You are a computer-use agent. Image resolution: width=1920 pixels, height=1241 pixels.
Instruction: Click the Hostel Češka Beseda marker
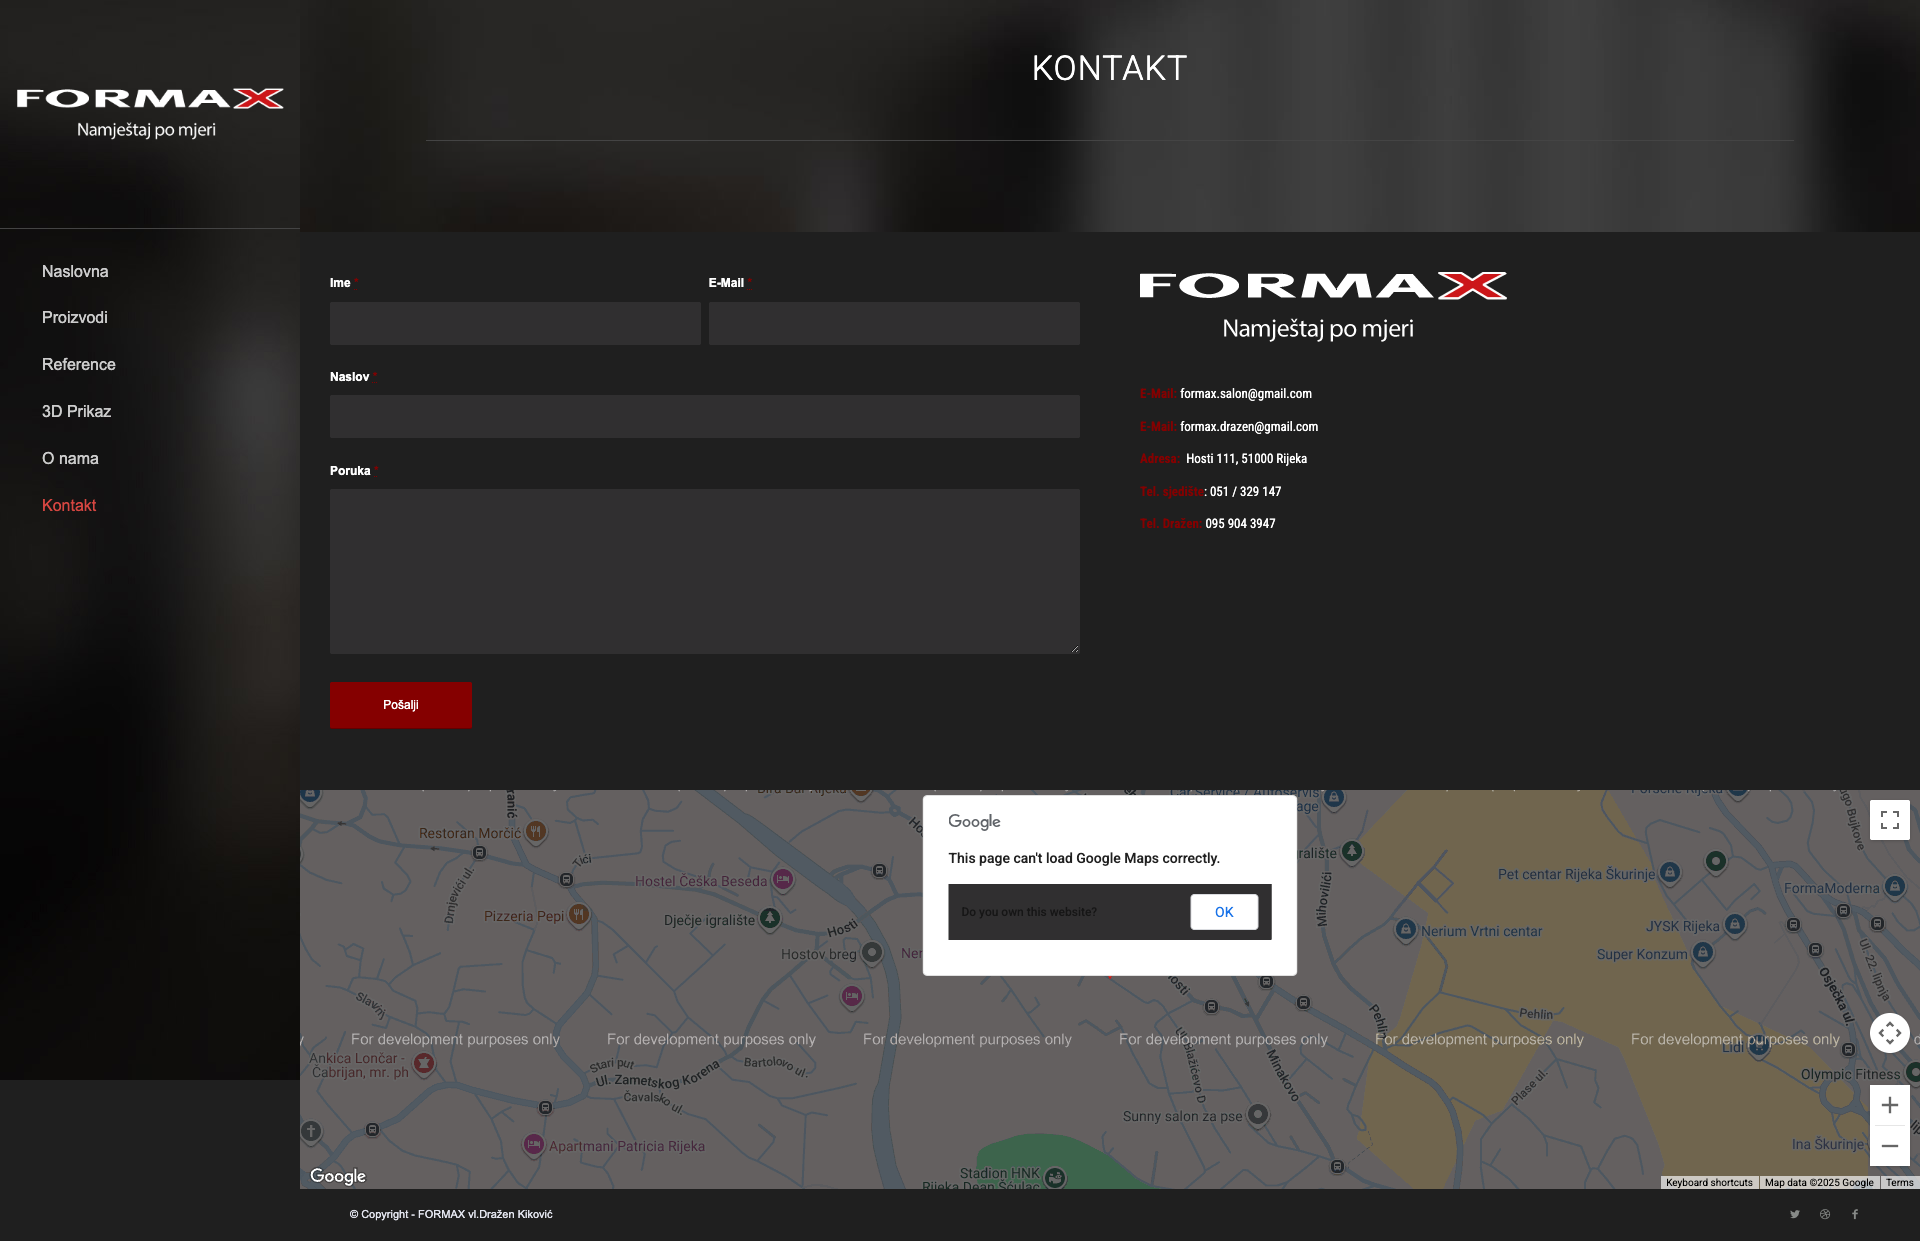coord(783,880)
